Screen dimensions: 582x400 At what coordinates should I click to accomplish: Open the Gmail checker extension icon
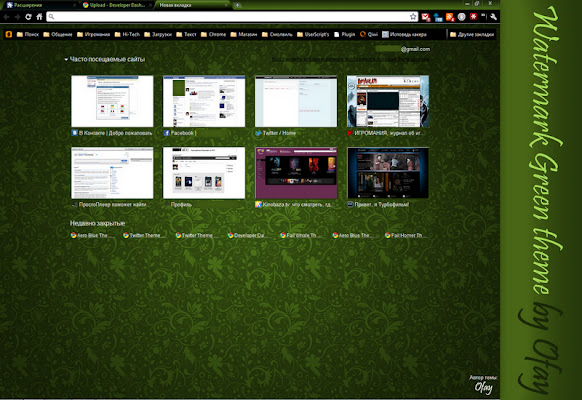[x=426, y=17]
